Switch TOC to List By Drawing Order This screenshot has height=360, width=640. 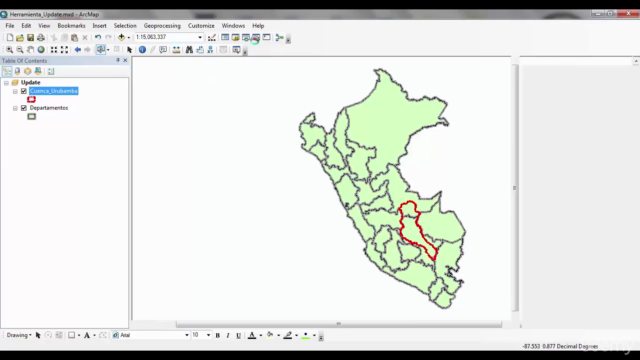(x=7, y=71)
